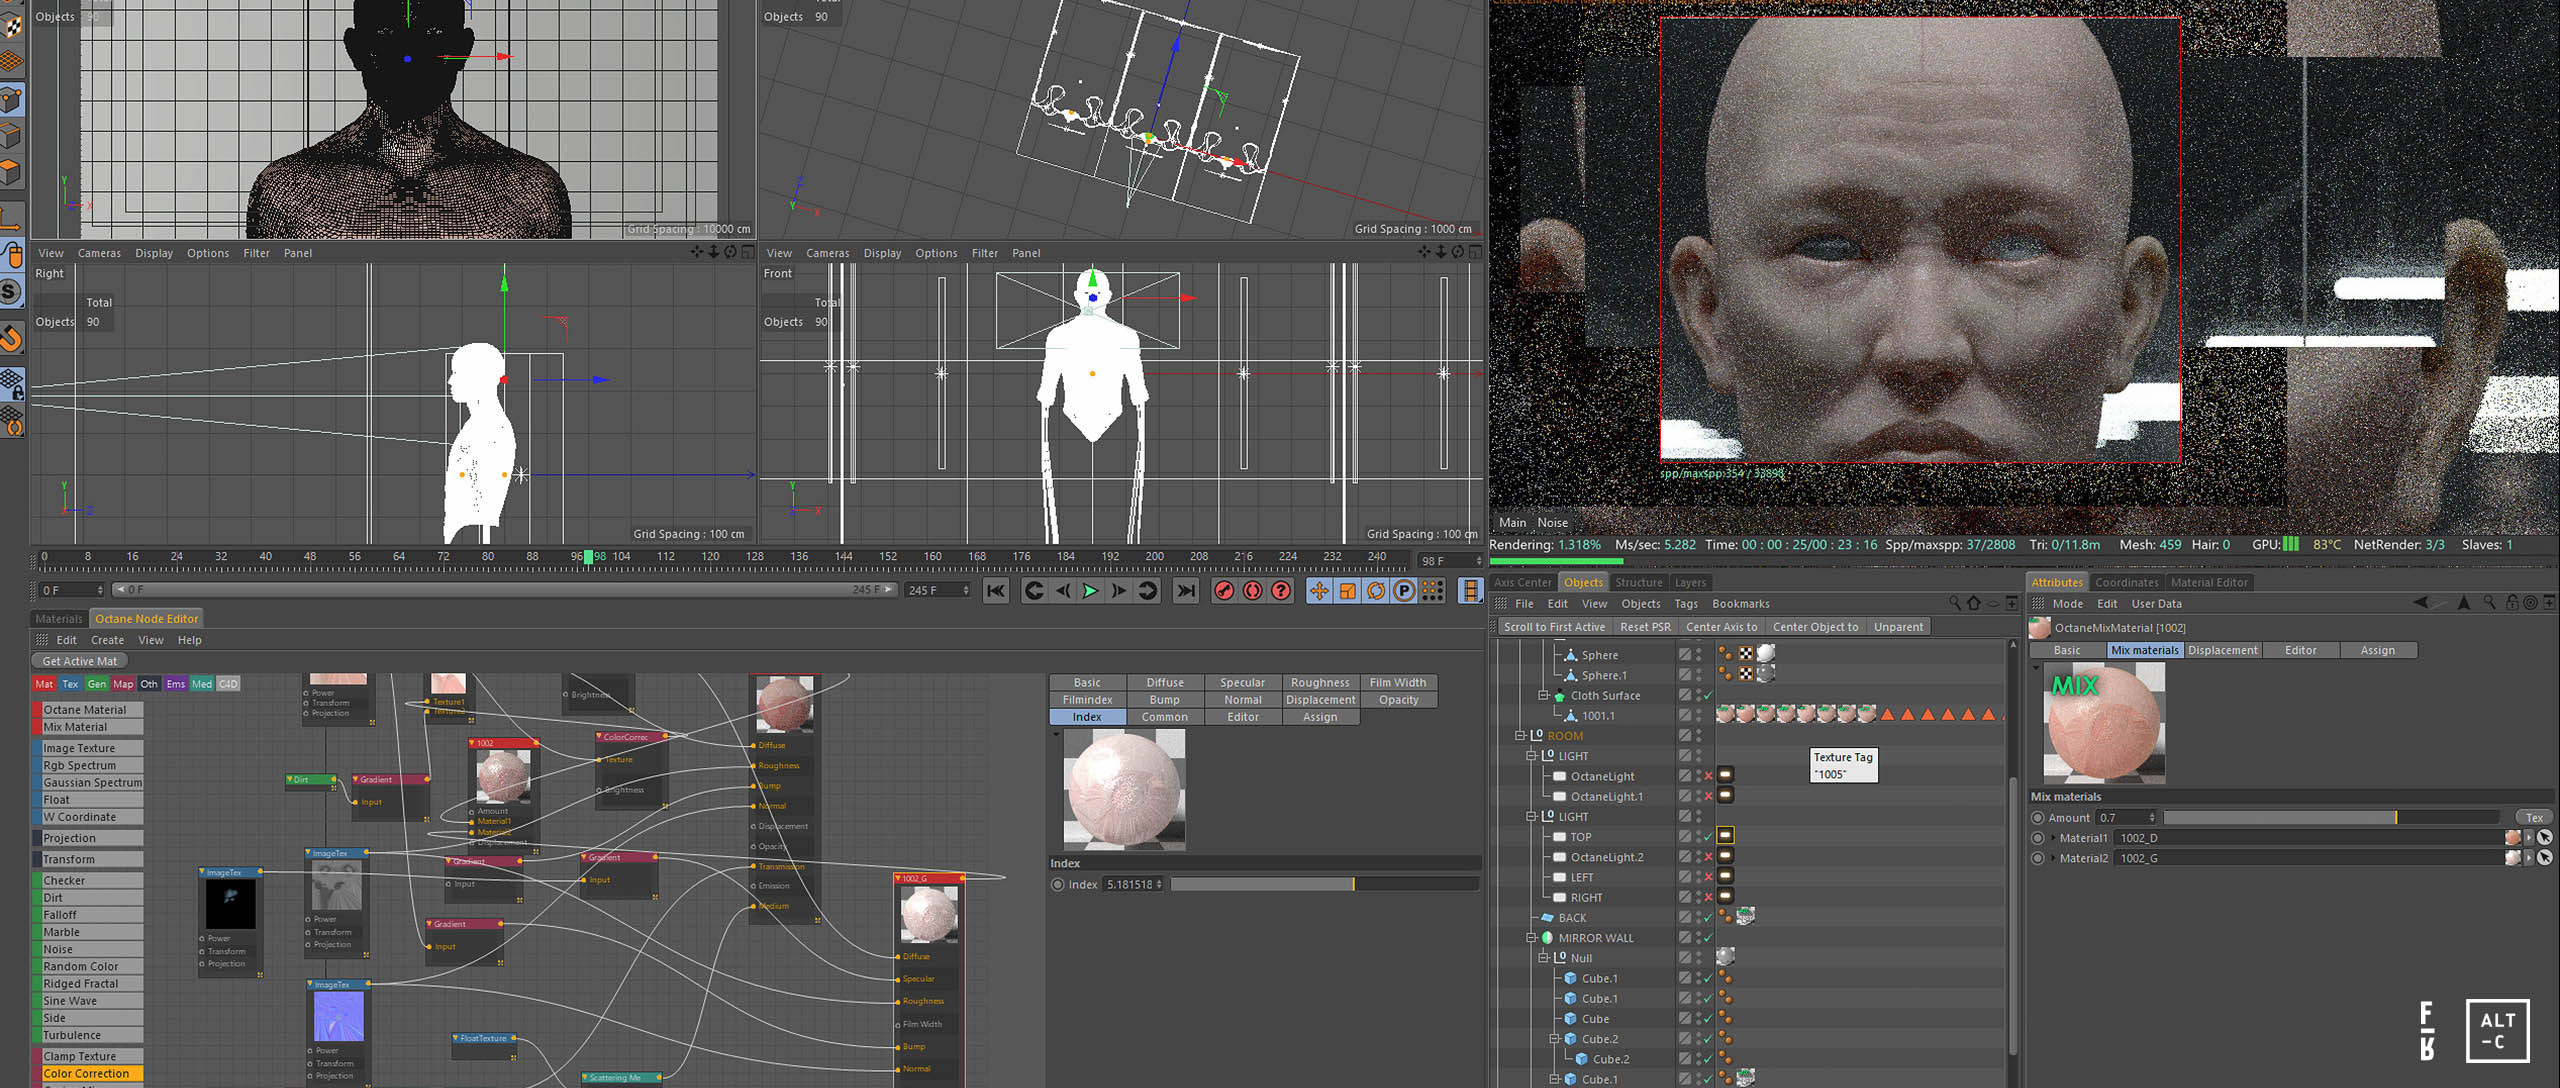Collapse the MIRROR WALL group
Screen dimensions: 2560x1088
[x=1531, y=938]
